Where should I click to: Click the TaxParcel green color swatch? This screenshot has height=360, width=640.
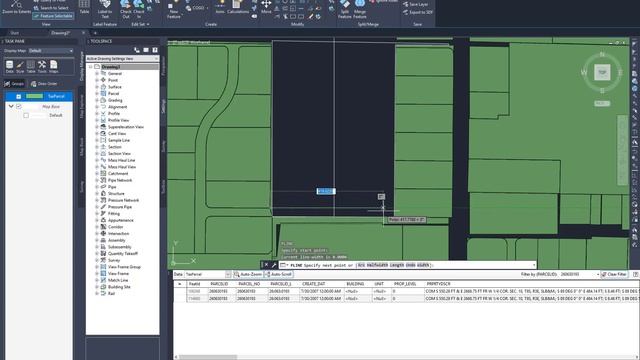point(34,96)
